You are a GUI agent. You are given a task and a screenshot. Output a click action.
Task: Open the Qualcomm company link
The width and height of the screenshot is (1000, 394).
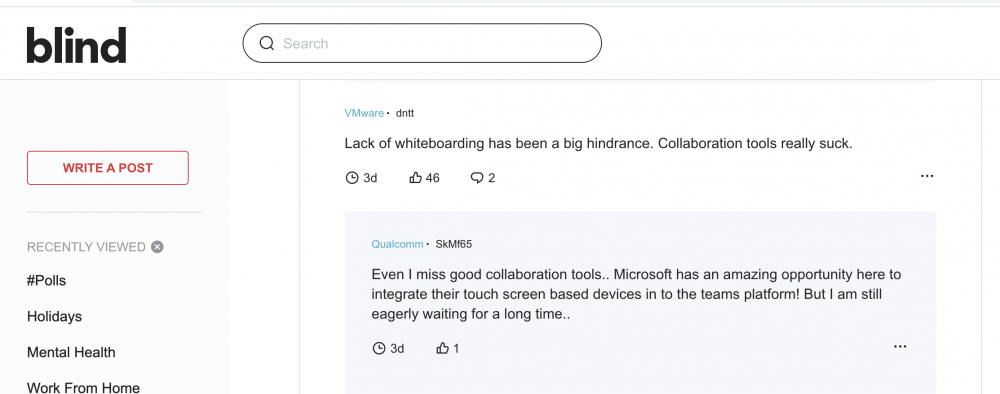(397, 244)
